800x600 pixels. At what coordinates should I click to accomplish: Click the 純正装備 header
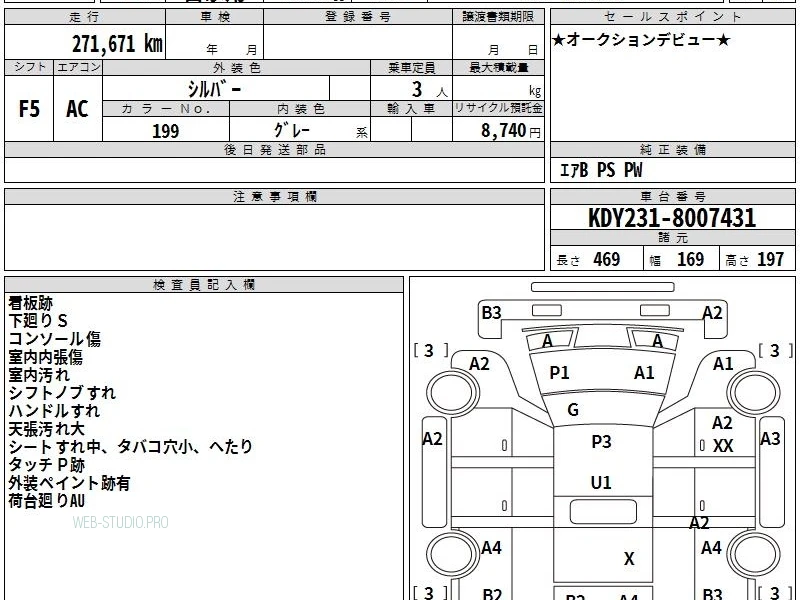coord(672,149)
